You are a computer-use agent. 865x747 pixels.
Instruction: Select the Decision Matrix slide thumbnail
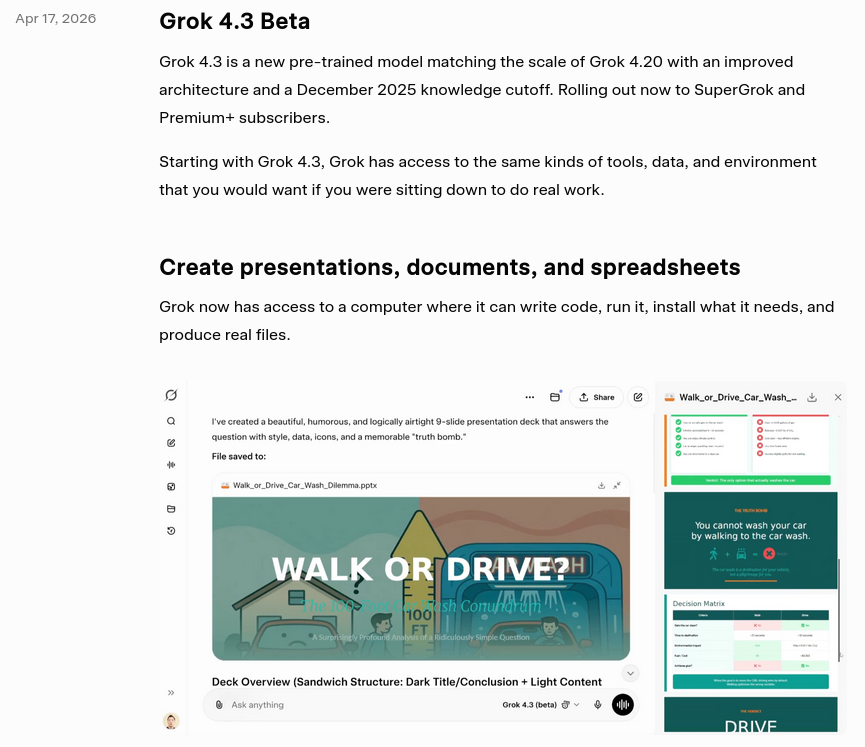pos(750,643)
